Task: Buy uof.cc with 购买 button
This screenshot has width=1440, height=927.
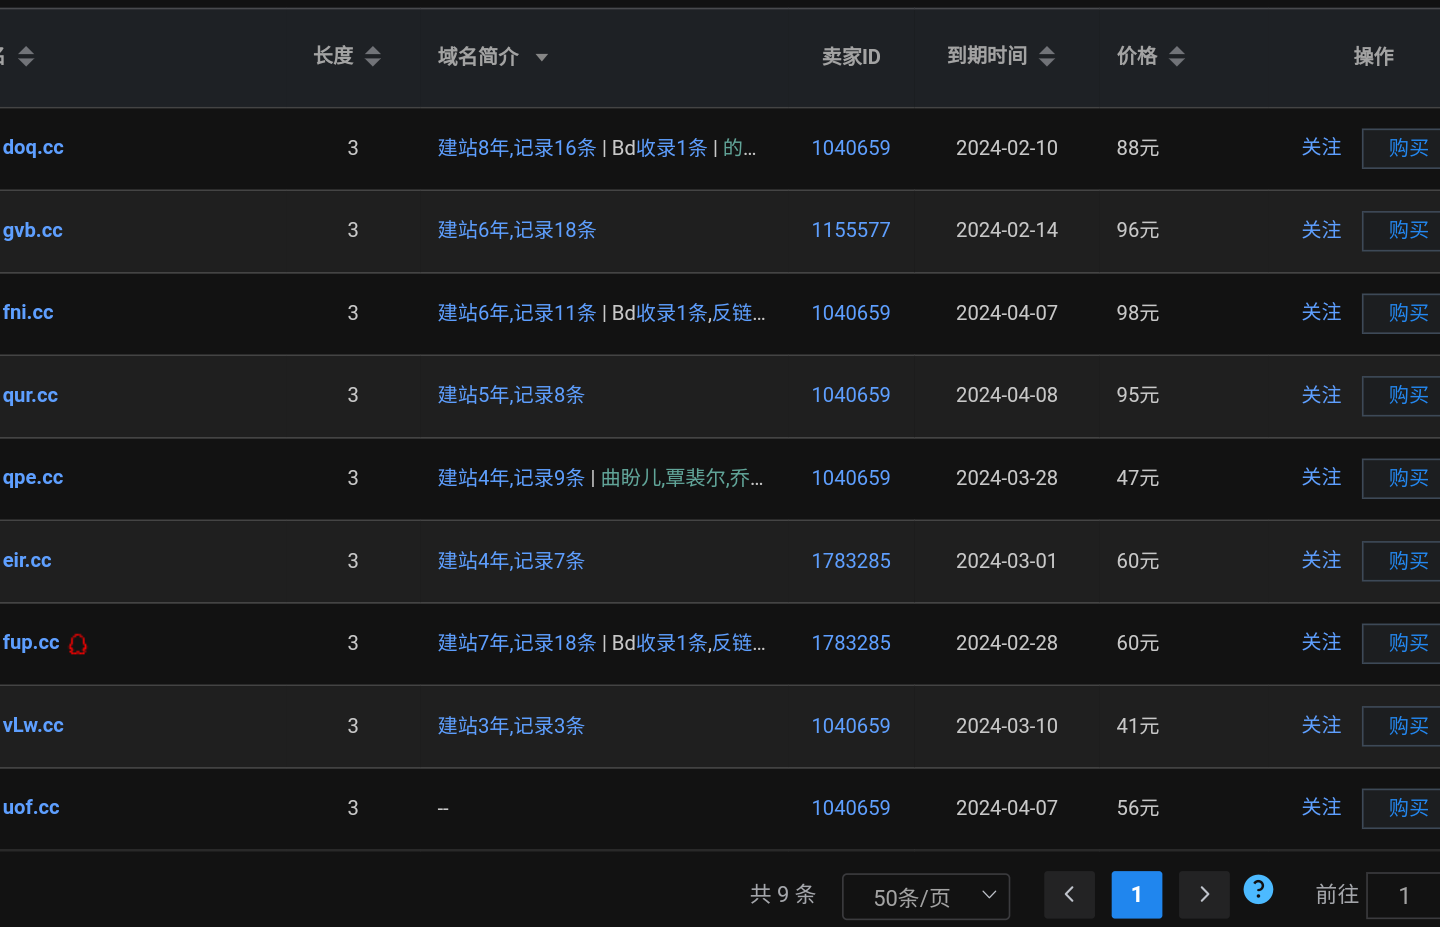Action: click(1402, 808)
